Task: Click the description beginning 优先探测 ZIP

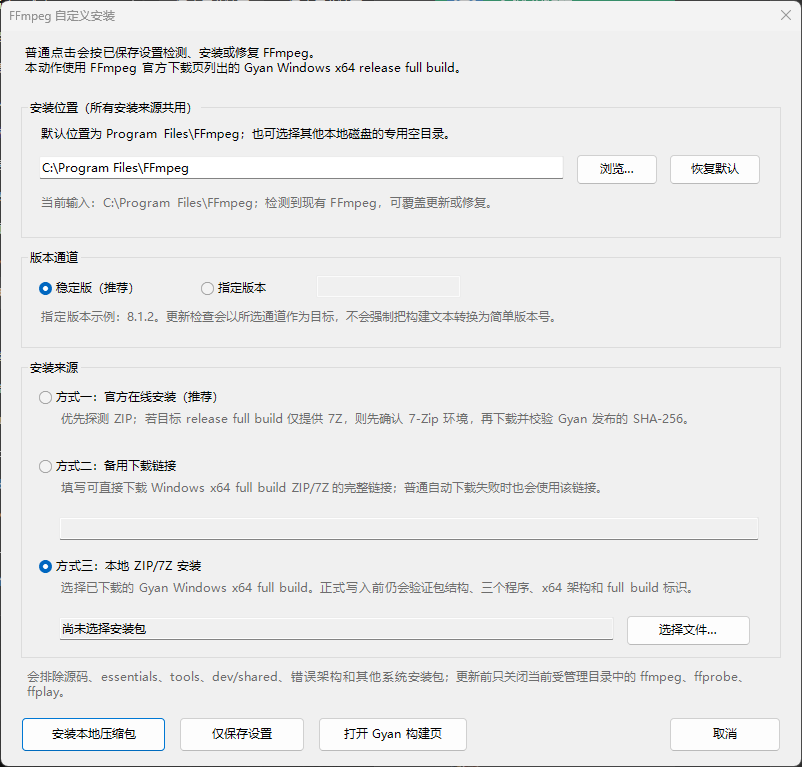Action: [376, 419]
